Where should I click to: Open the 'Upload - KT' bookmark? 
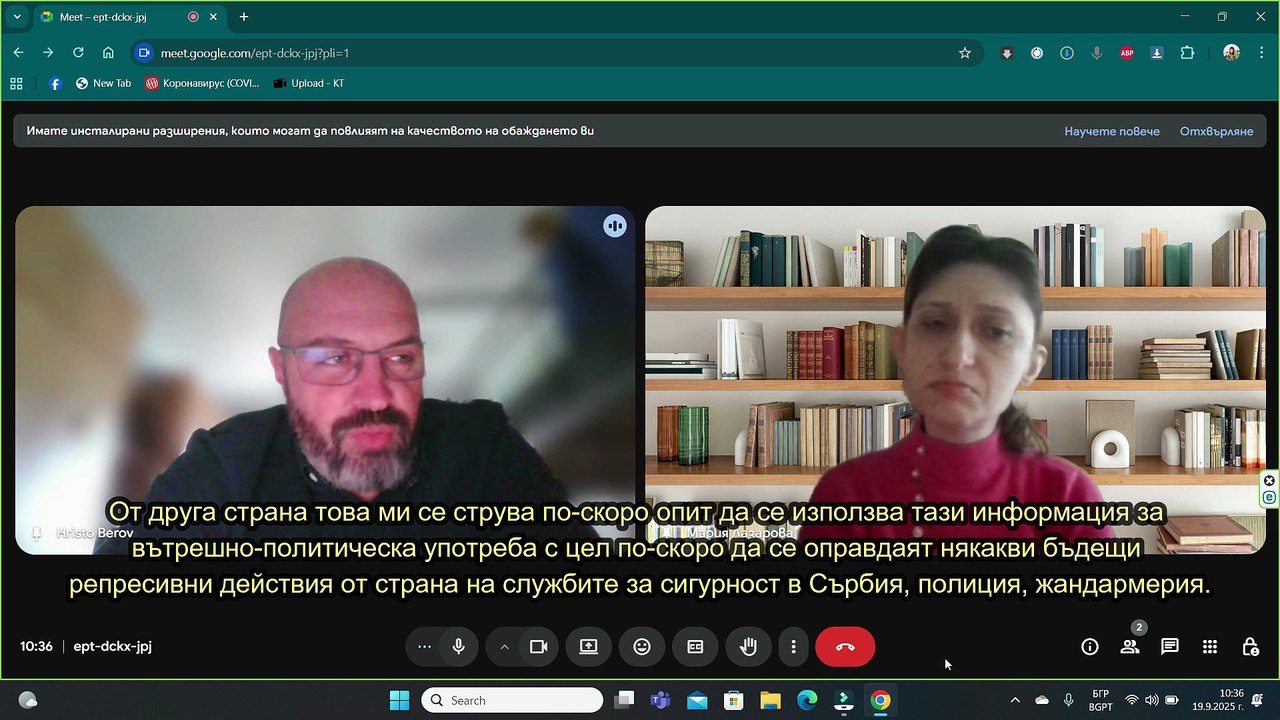tap(309, 83)
